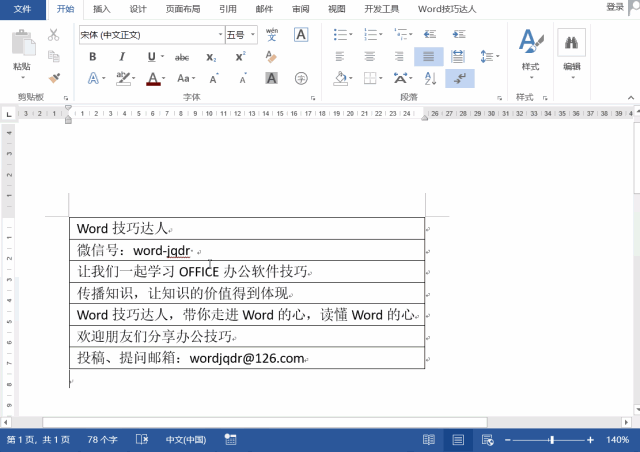
Task: Align text right
Action: coord(399,56)
